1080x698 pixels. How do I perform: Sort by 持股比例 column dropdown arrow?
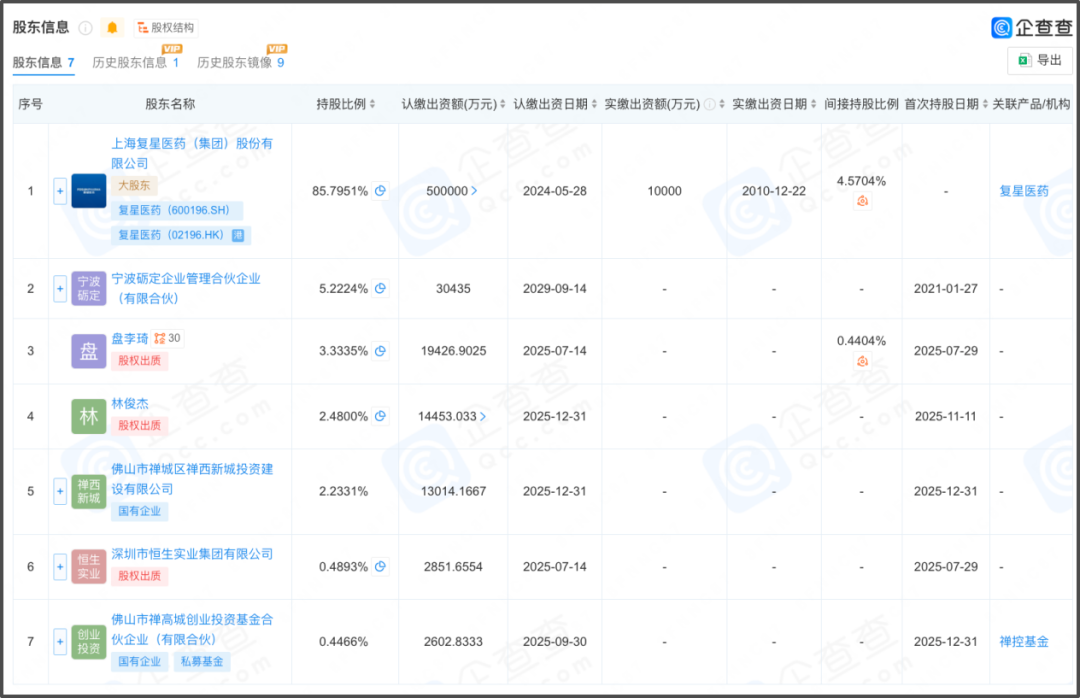point(374,105)
